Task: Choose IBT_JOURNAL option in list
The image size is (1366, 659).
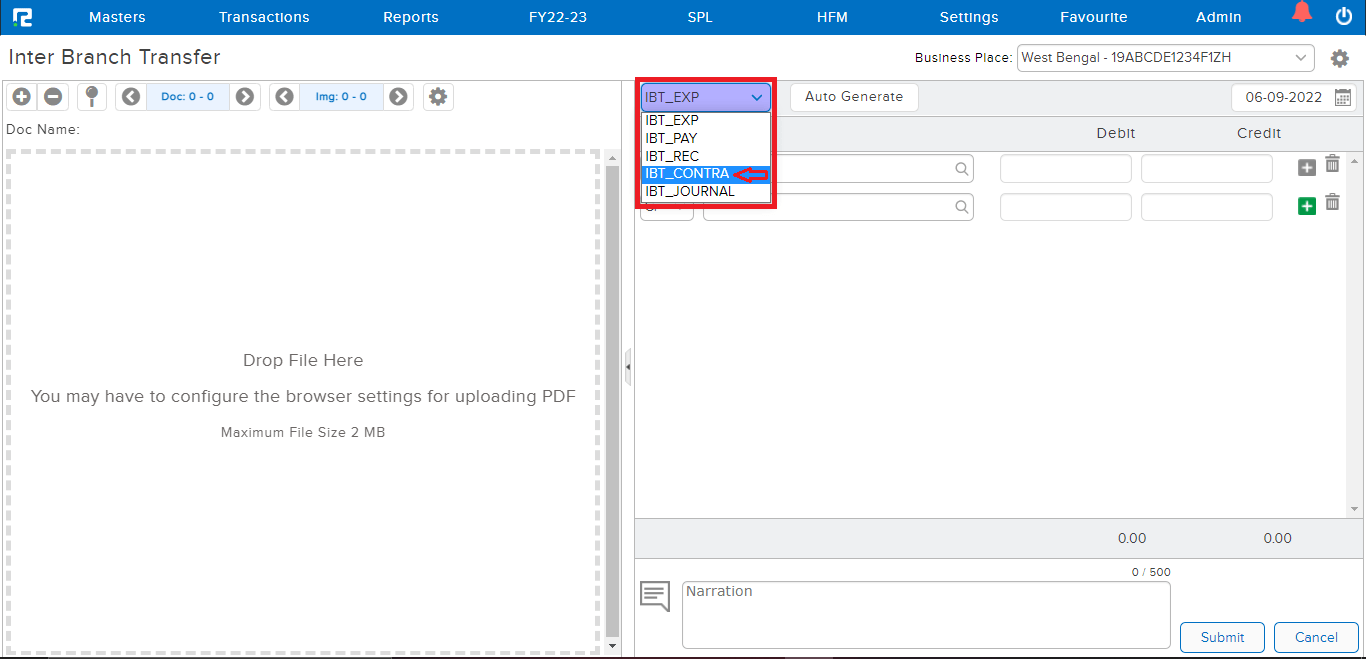Action: 690,192
